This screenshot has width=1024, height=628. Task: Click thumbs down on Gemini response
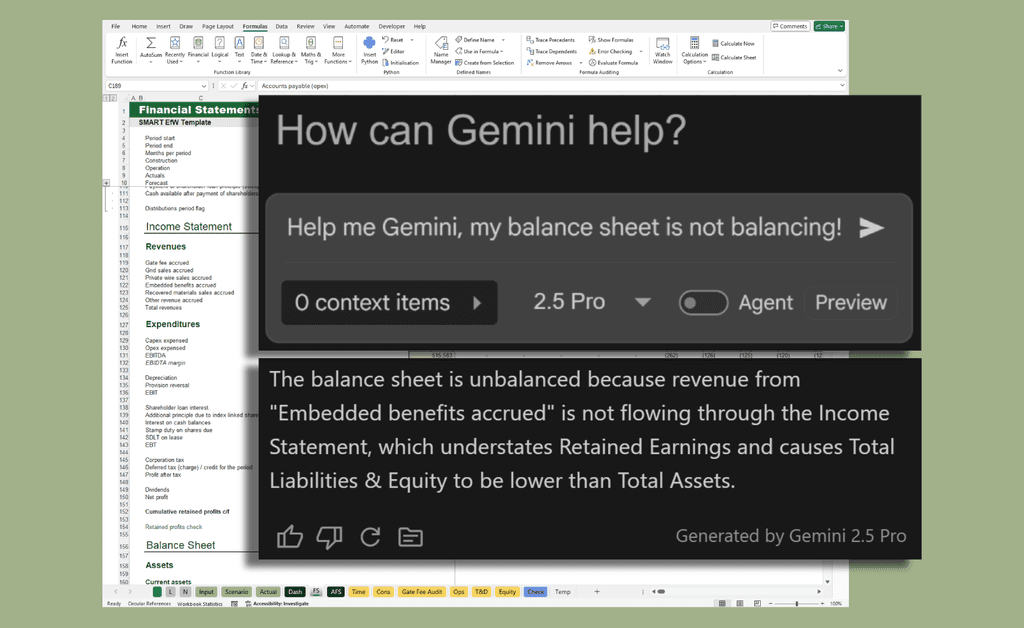point(329,537)
